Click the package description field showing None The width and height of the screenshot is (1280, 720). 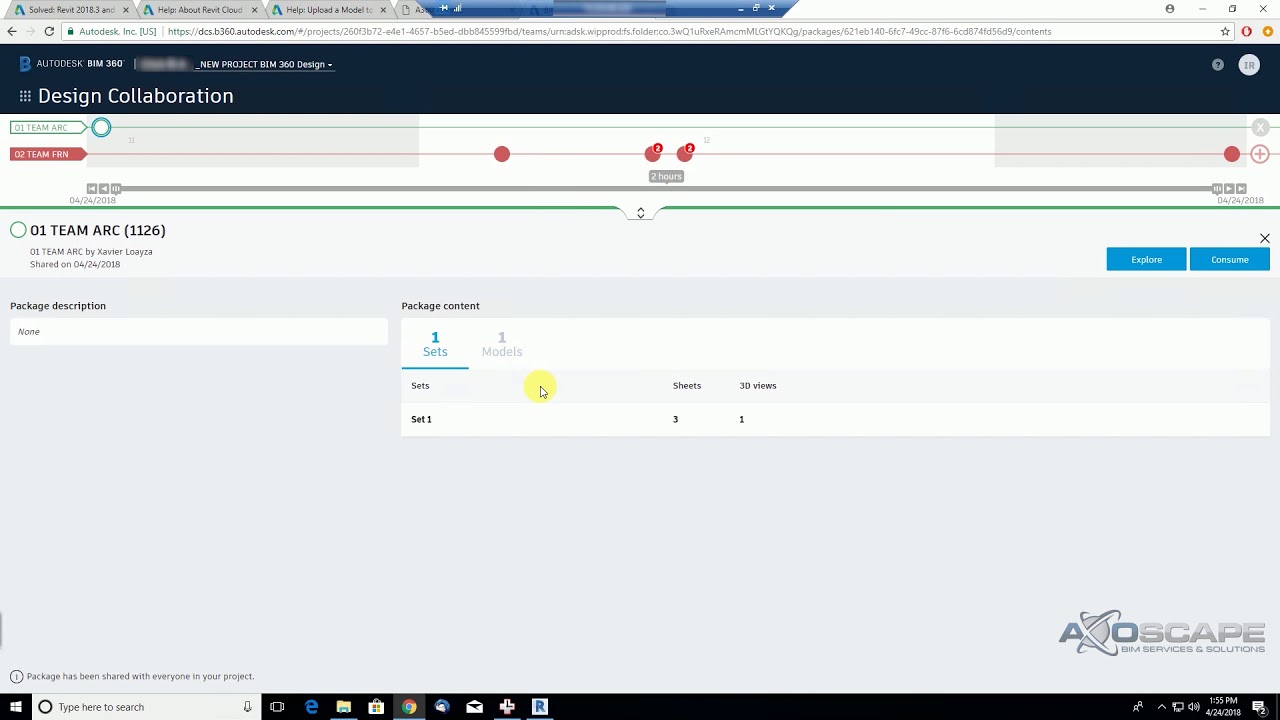point(199,332)
